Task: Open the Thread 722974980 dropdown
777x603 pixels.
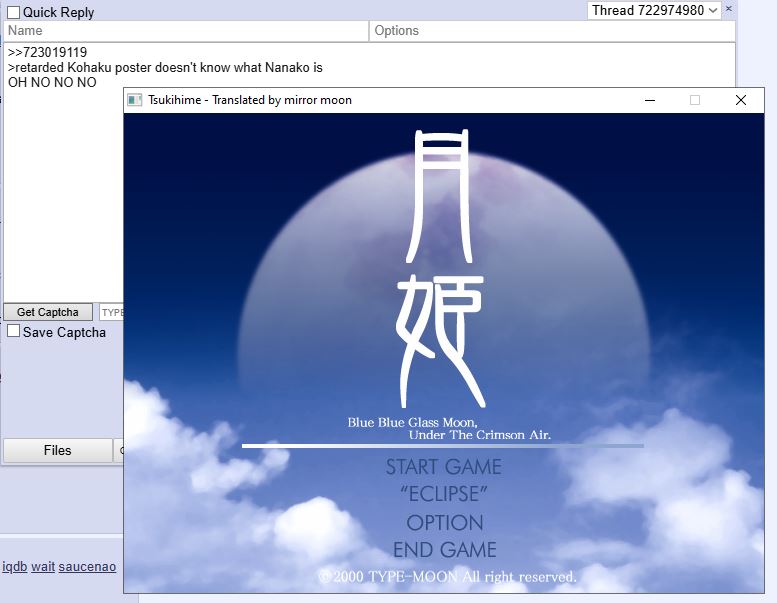Action: click(x=654, y=10)
